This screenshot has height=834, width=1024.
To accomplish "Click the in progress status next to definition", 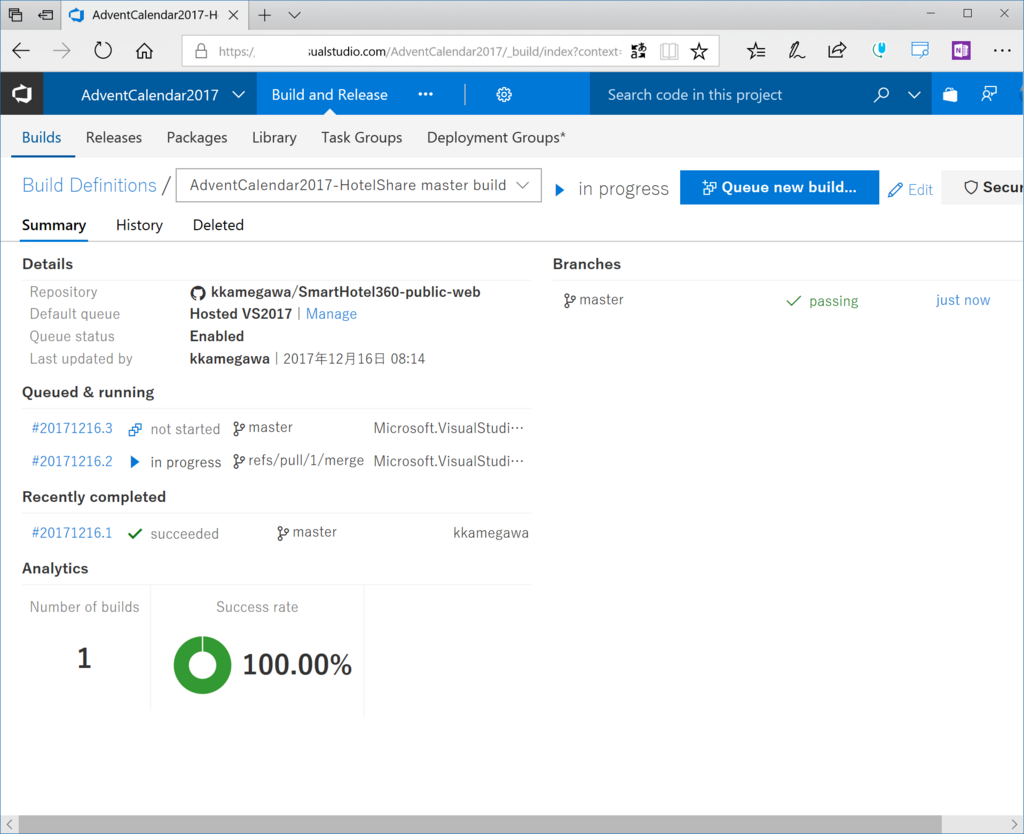I will click(x=623, y=189).
